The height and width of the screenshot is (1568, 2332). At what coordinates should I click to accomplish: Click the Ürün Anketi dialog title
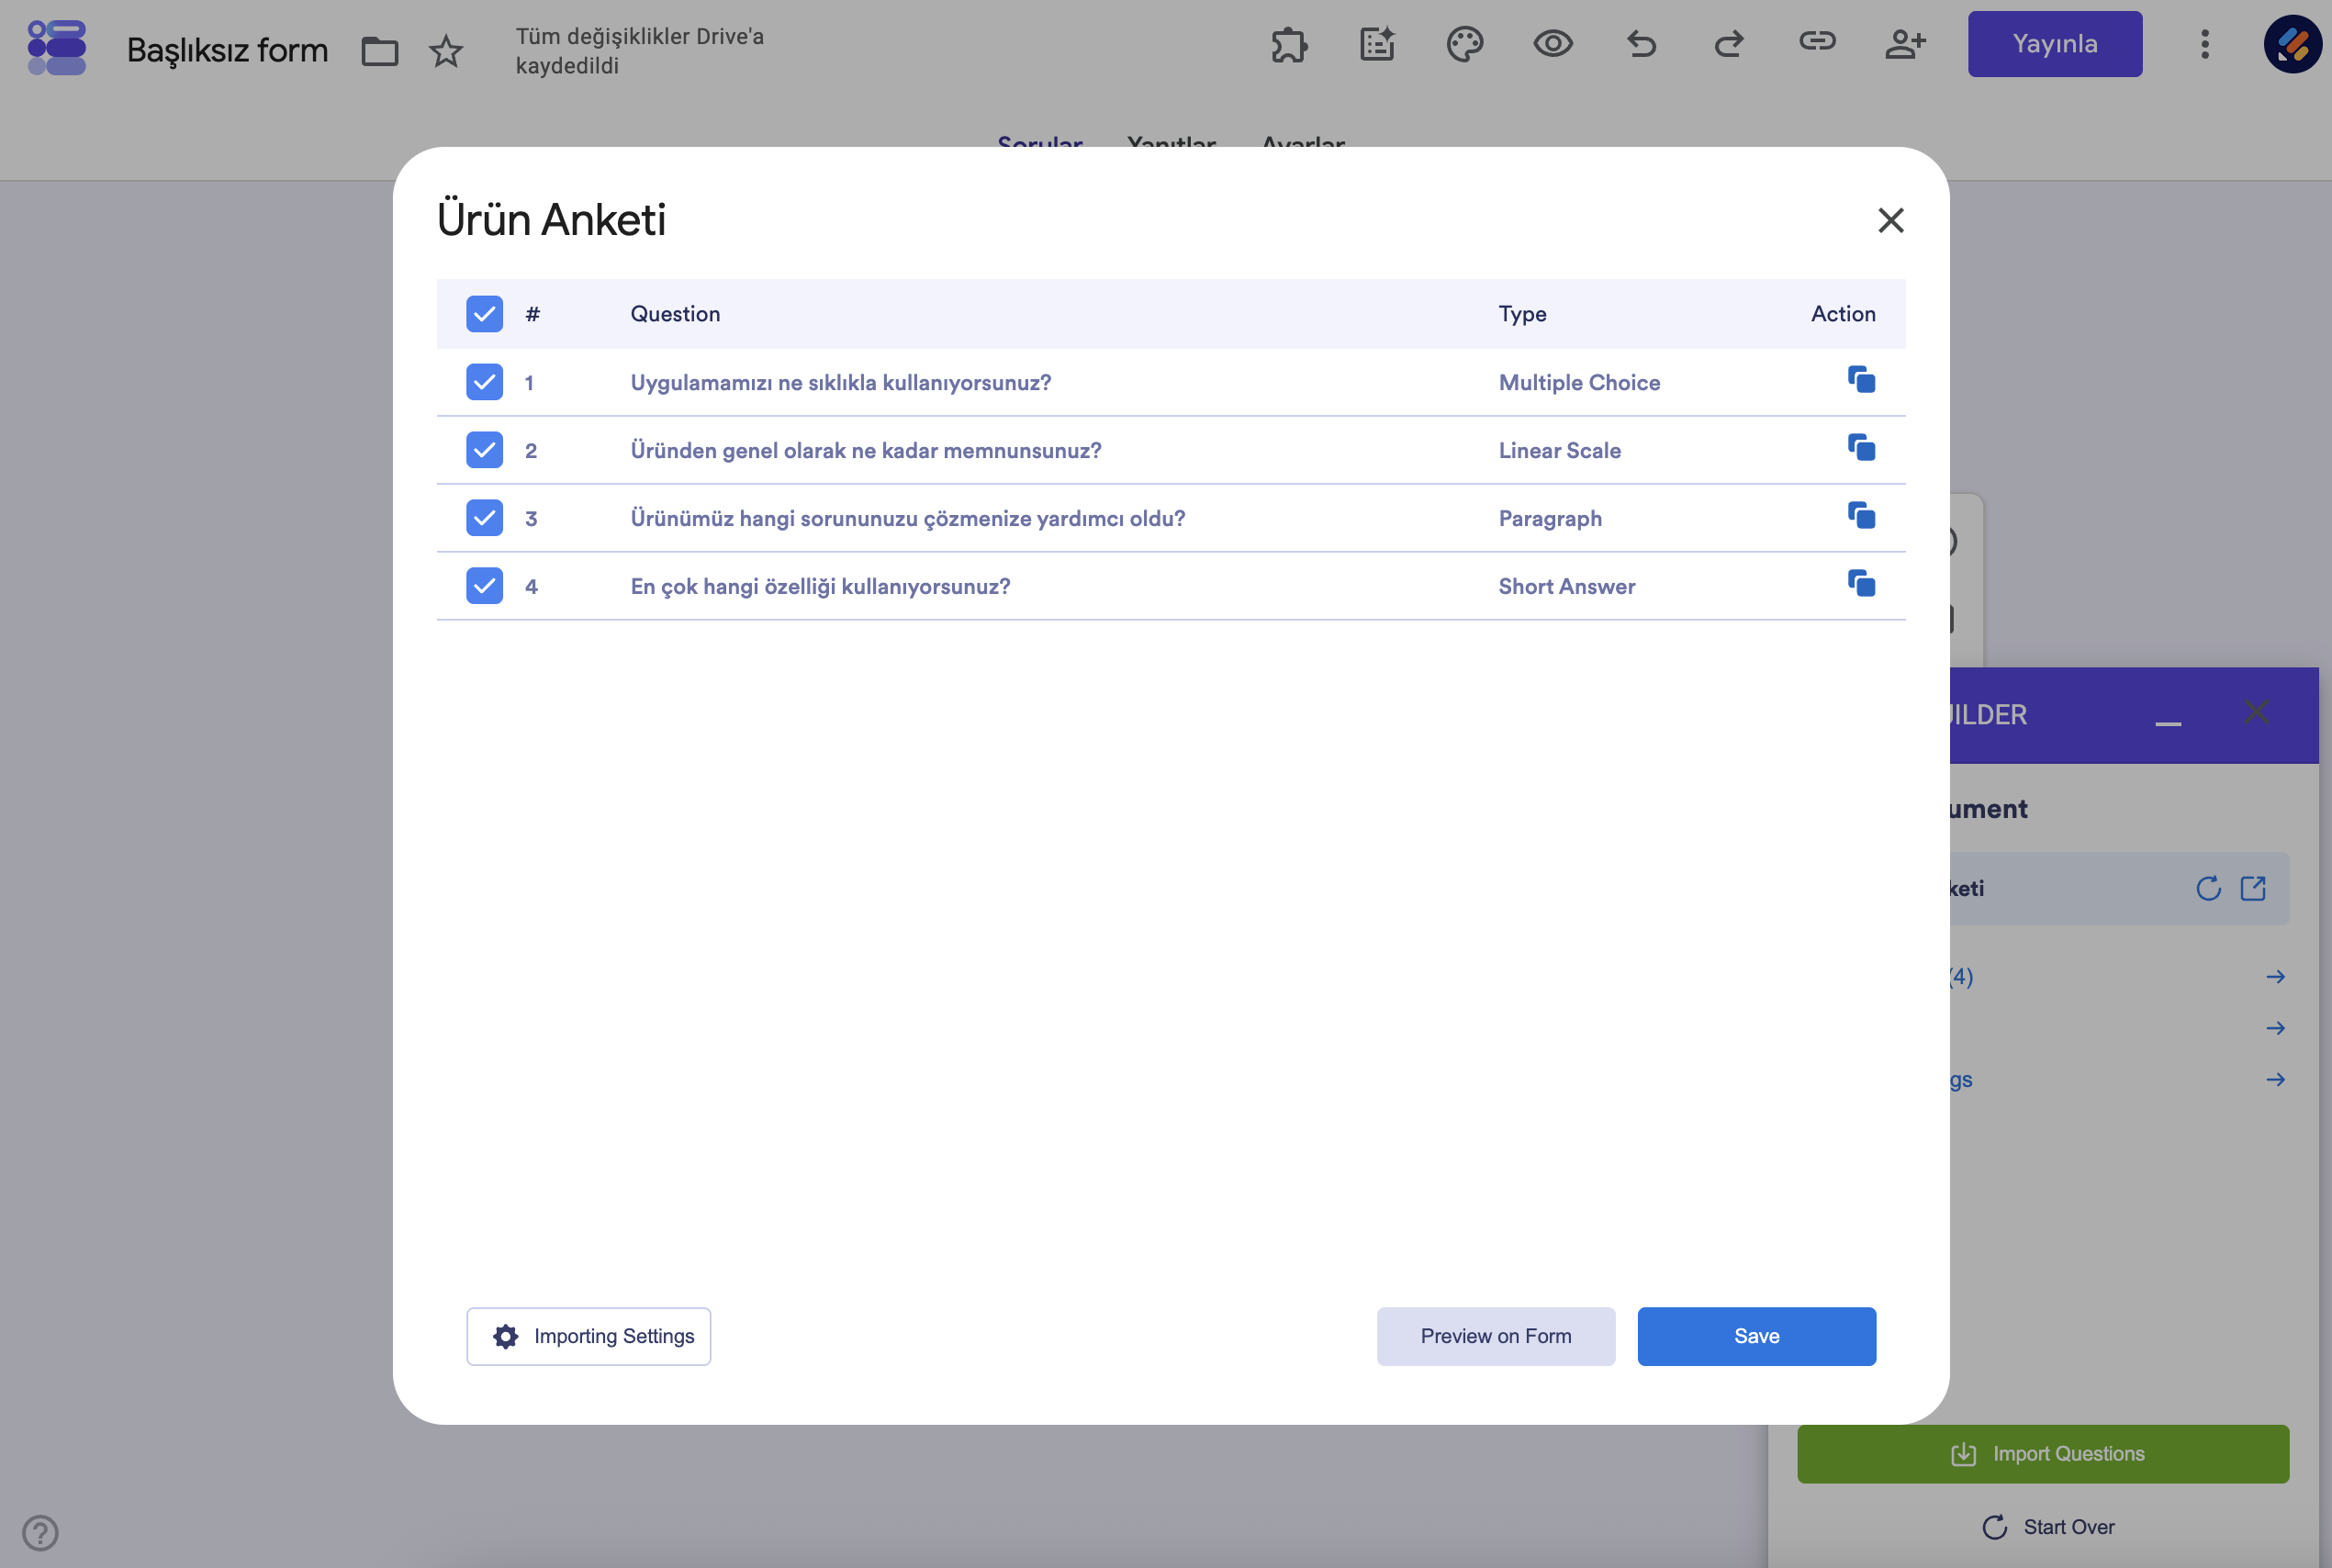point(551,219)
